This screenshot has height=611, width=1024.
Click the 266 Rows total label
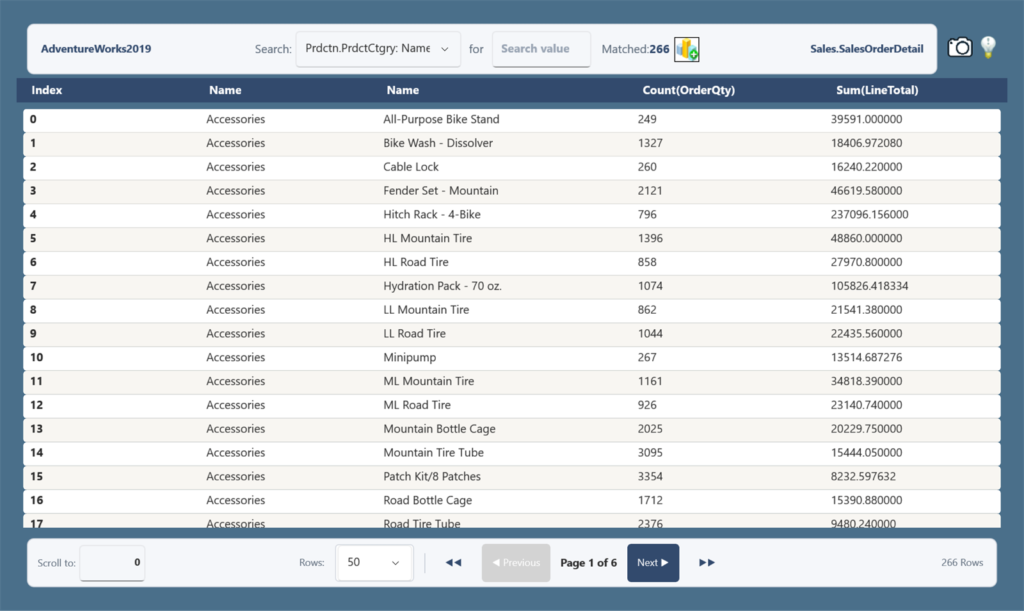click(x=962, y=563)
